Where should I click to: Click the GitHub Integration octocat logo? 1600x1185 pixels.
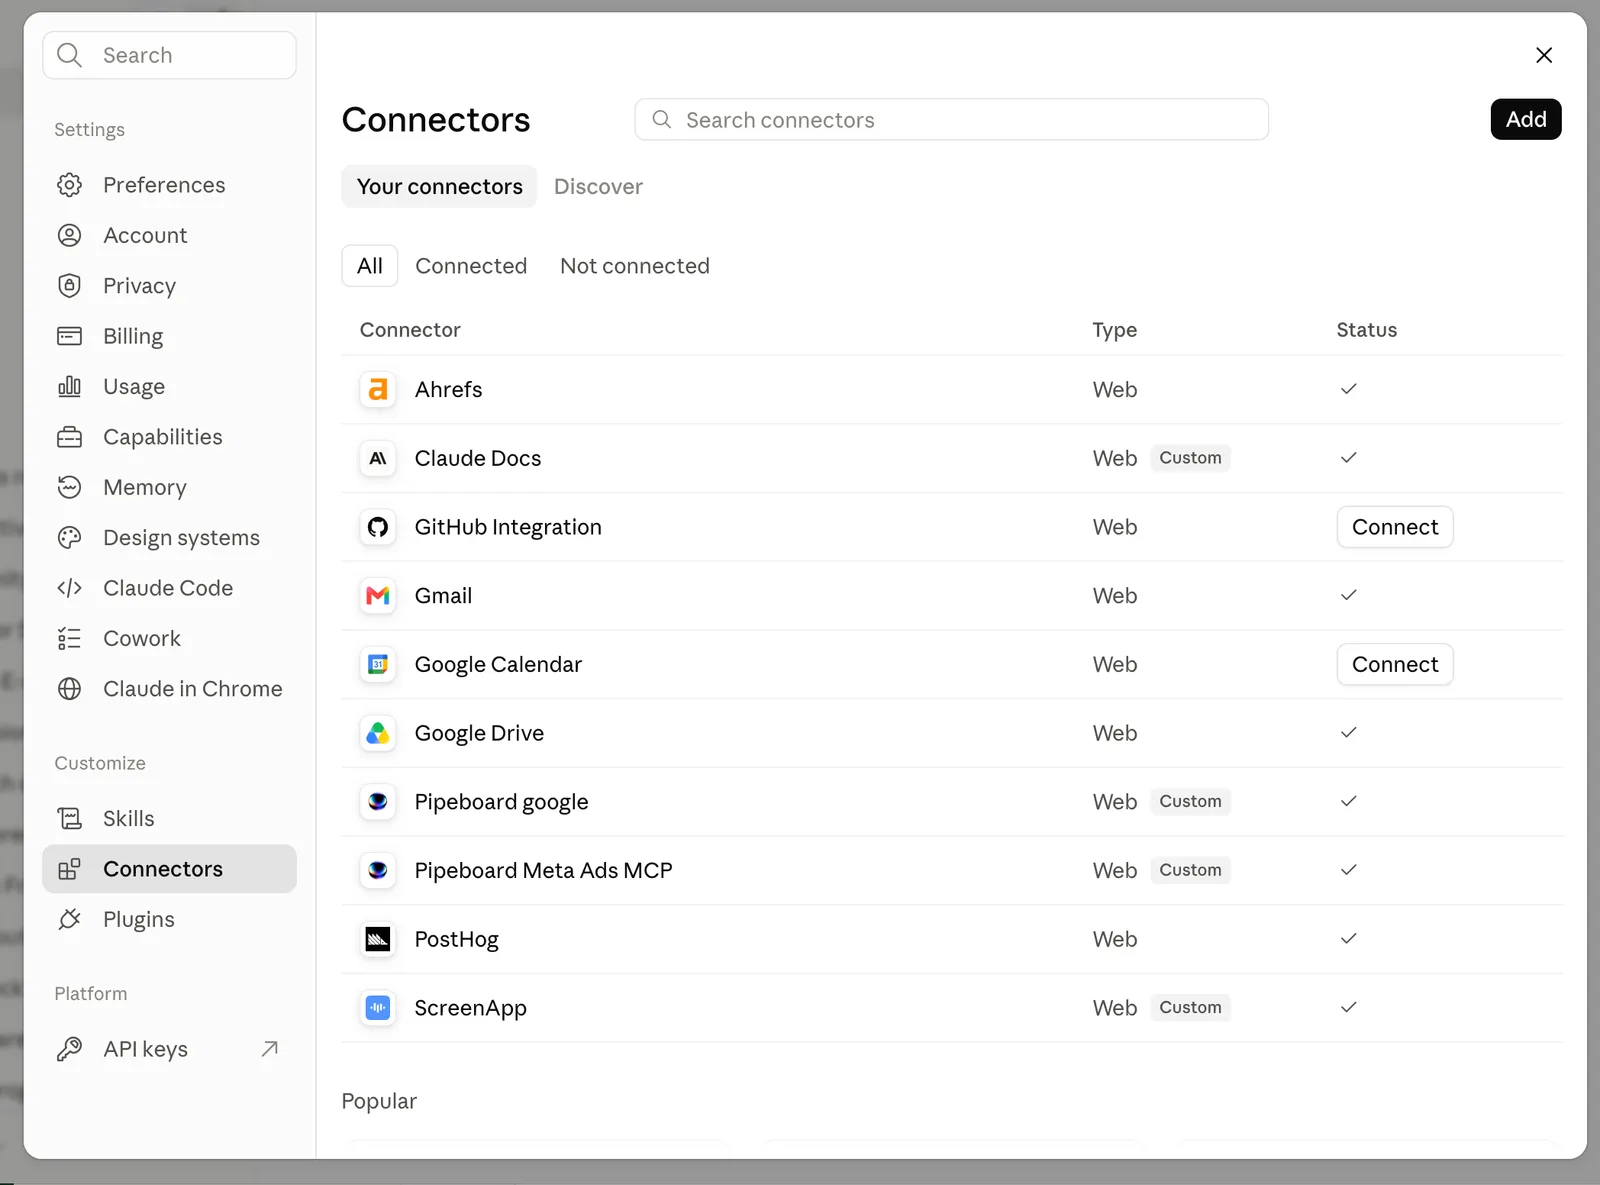pos(378,527)
